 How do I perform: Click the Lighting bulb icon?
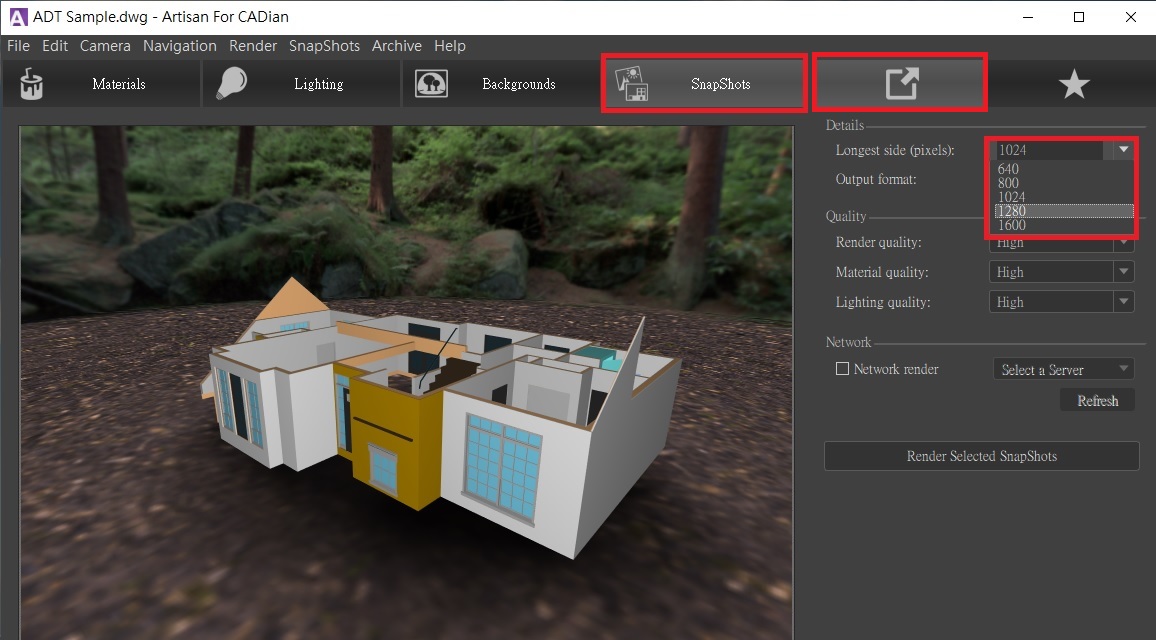click(230, 84)
